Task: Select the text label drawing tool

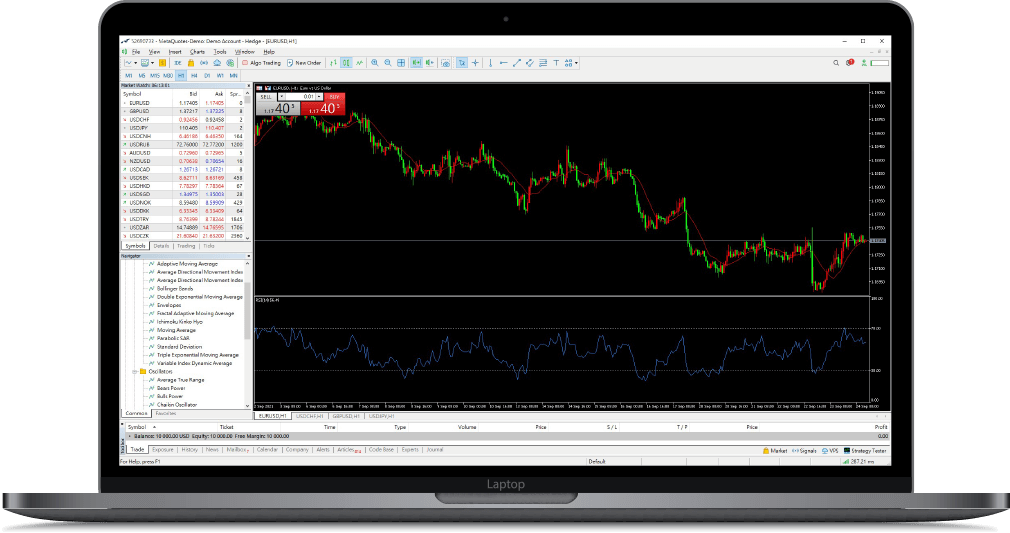Action: point(557,63)
